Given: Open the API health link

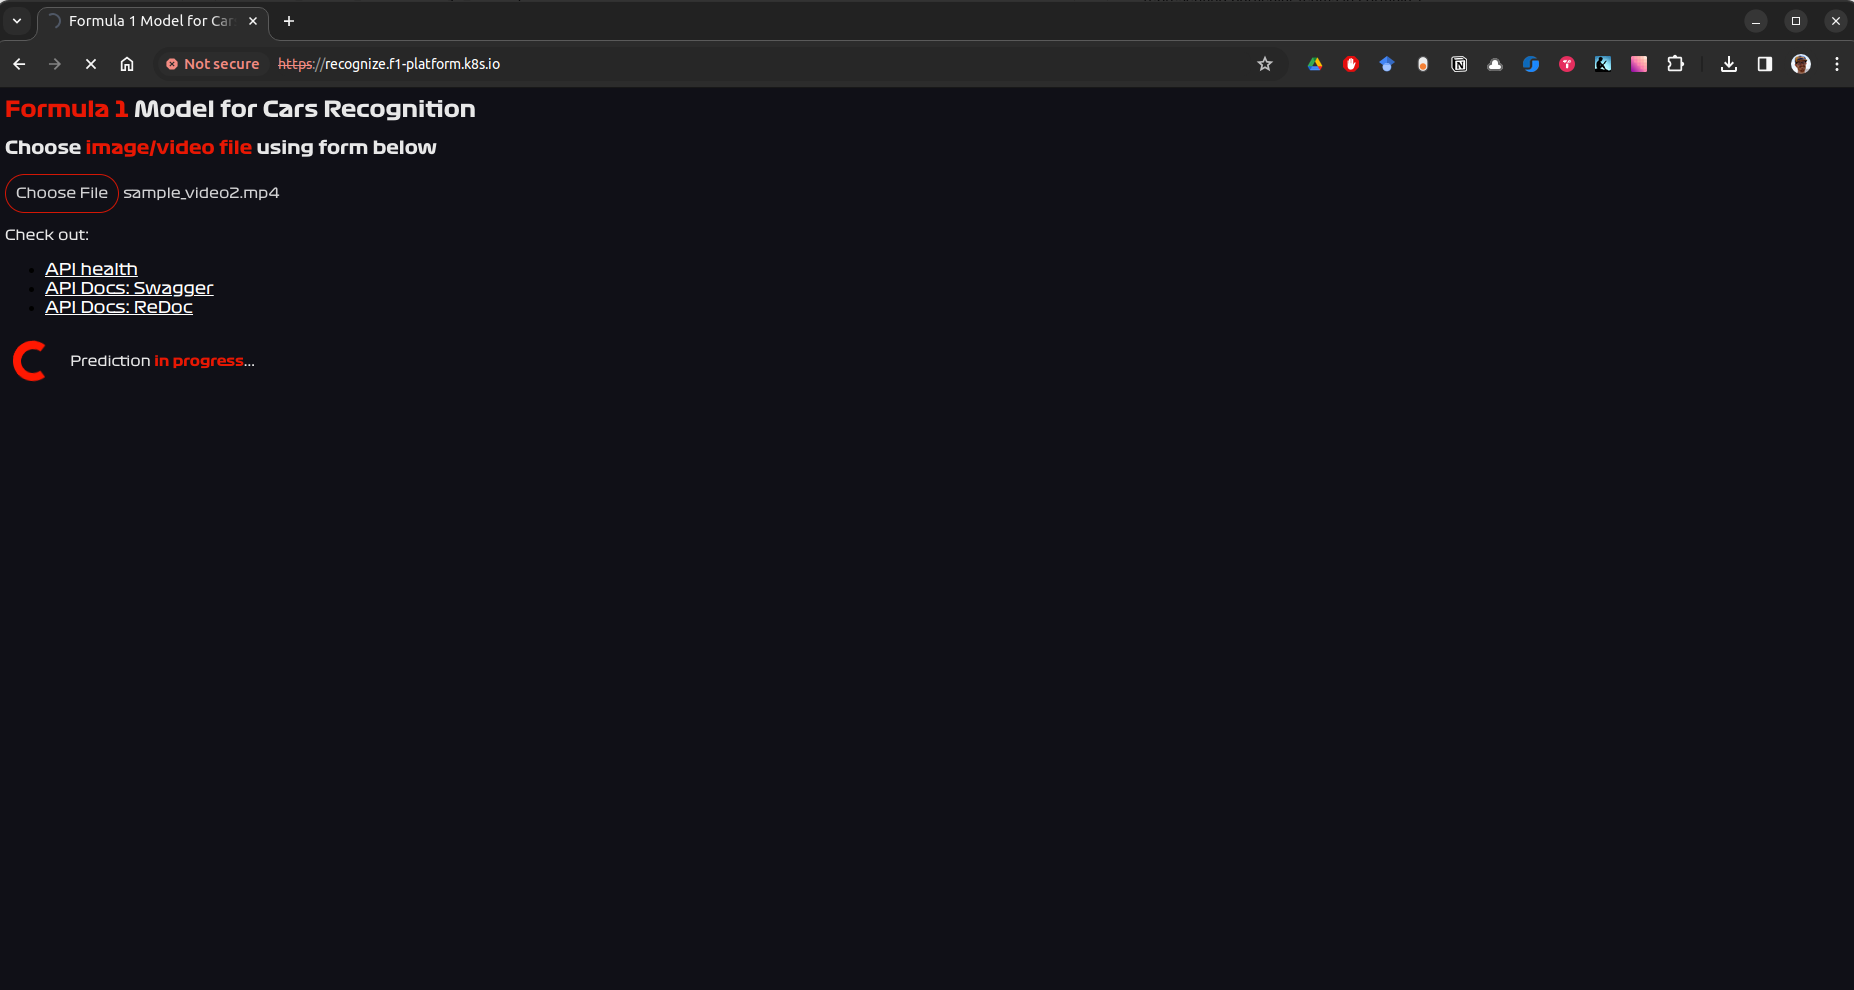Looking at the screenshot, I should tap(91, 269).
